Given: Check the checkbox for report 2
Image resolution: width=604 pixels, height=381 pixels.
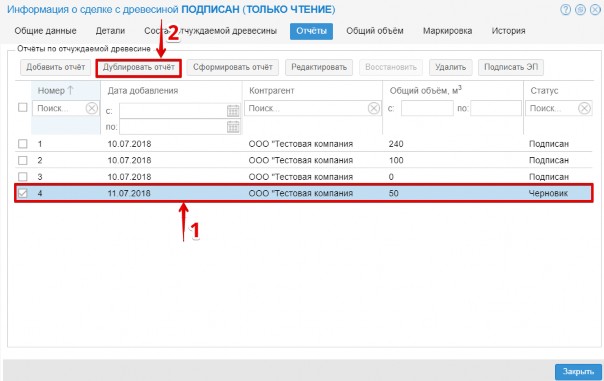Looking at the screenshot, I should (23, 160).
